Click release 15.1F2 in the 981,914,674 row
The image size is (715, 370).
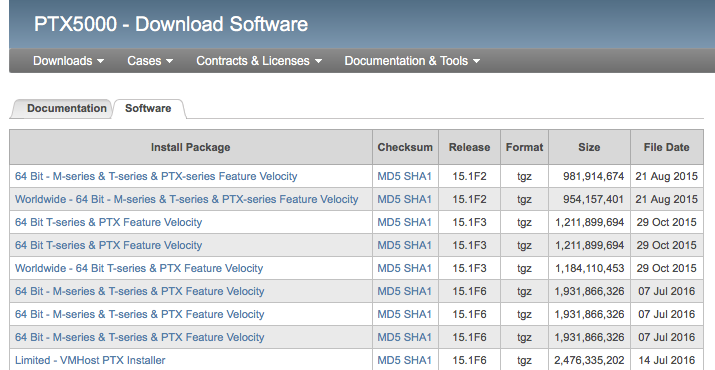tap(469, 177)
